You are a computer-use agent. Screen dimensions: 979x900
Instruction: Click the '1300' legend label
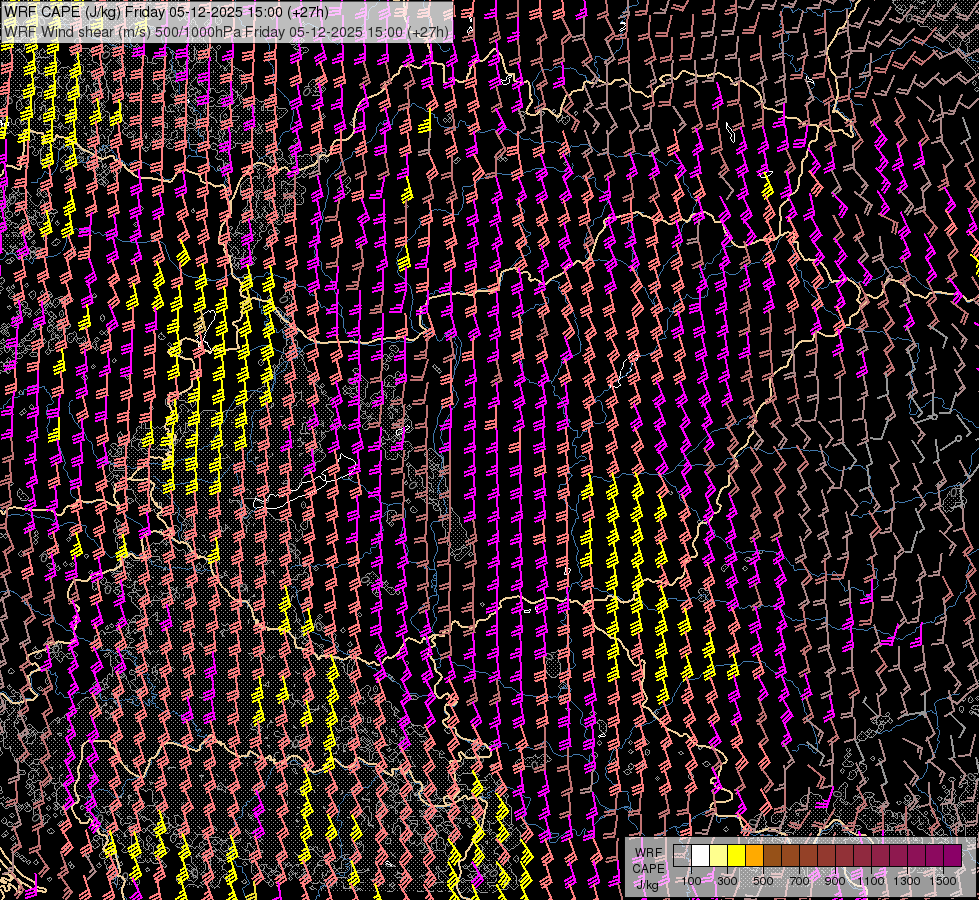click(x=907, y=881)
